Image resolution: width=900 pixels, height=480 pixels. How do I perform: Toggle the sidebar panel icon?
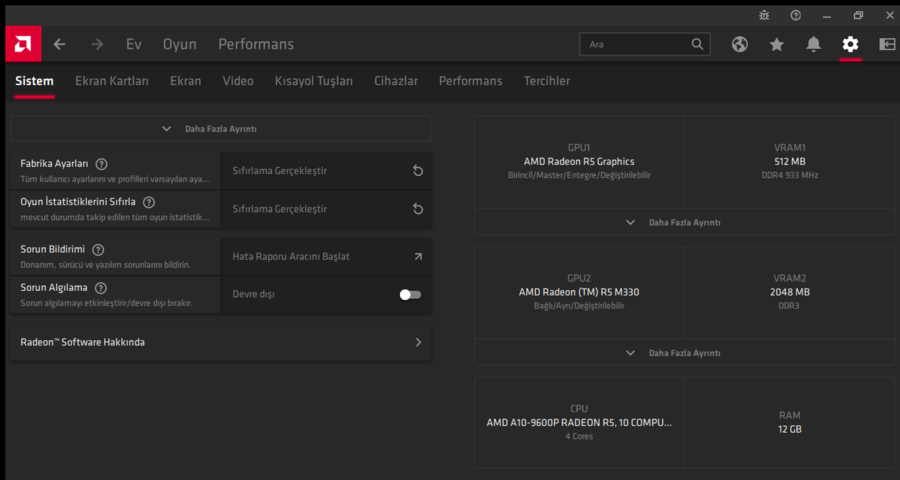point(887,44)
